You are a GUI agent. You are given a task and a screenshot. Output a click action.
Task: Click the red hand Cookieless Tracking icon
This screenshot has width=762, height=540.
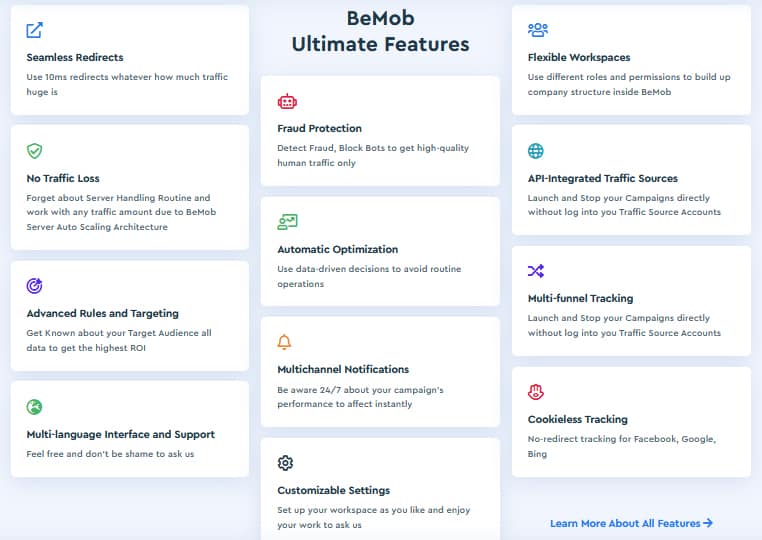coord(536,392)
